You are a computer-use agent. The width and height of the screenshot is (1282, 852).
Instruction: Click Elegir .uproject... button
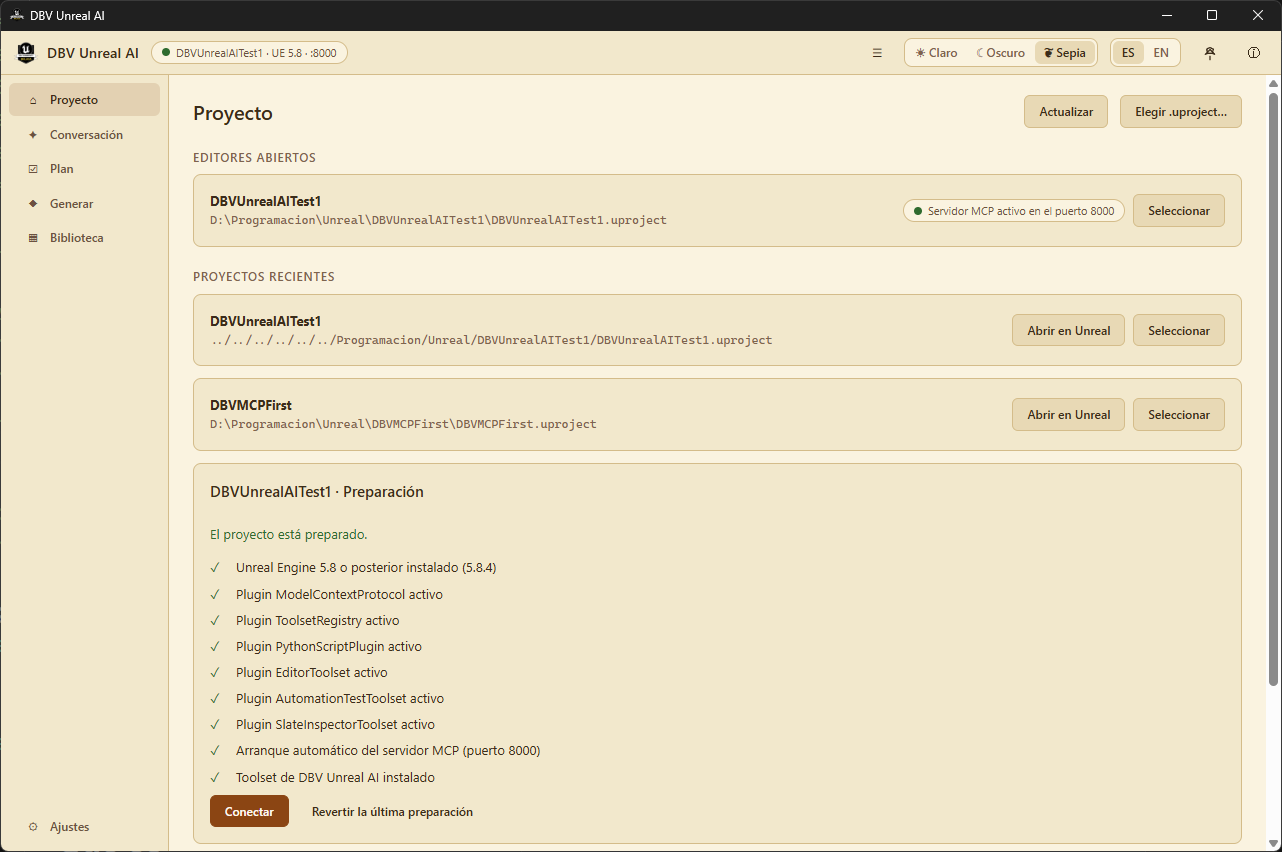click(1181, 112)
